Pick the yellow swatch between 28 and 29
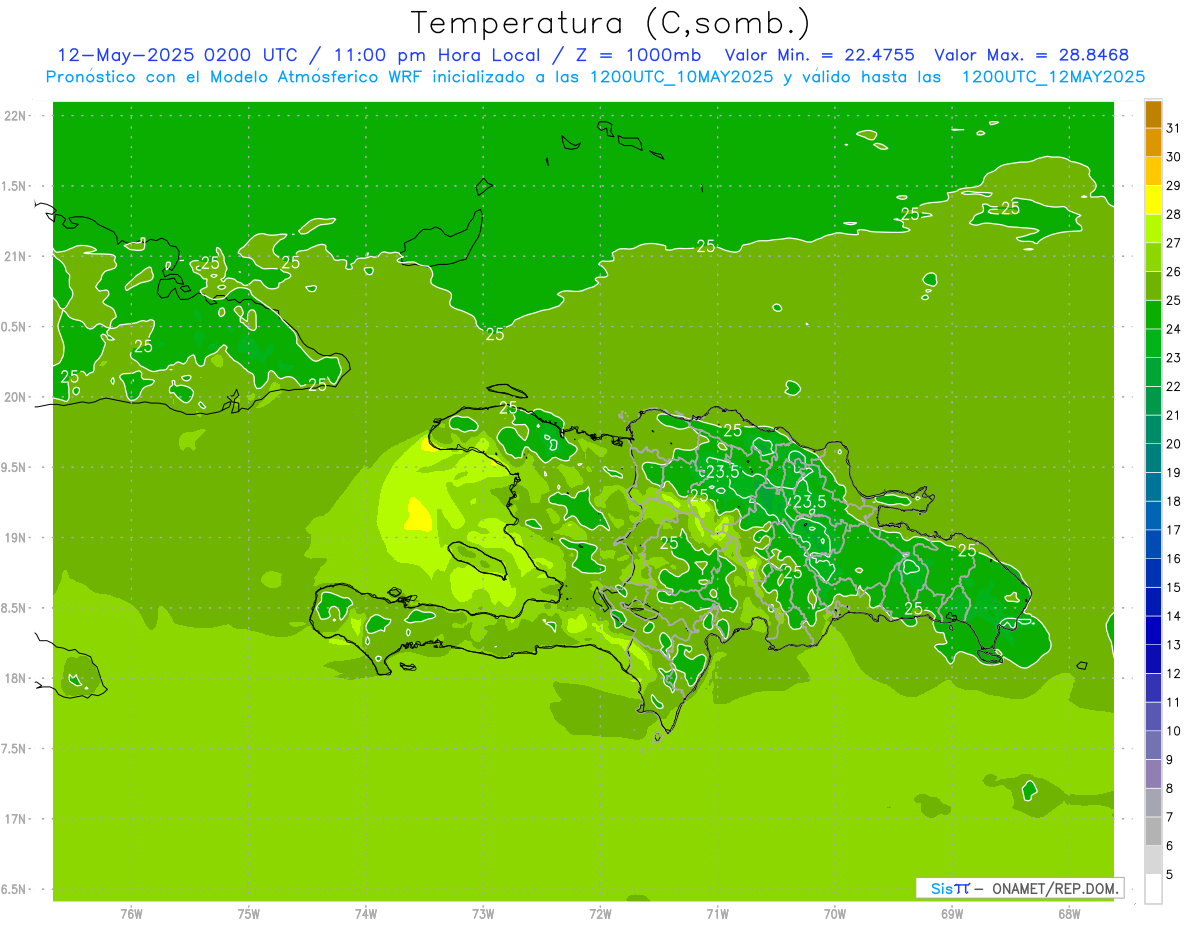The height and width of the screenshot is (927, 1200). coord(1153,199)
